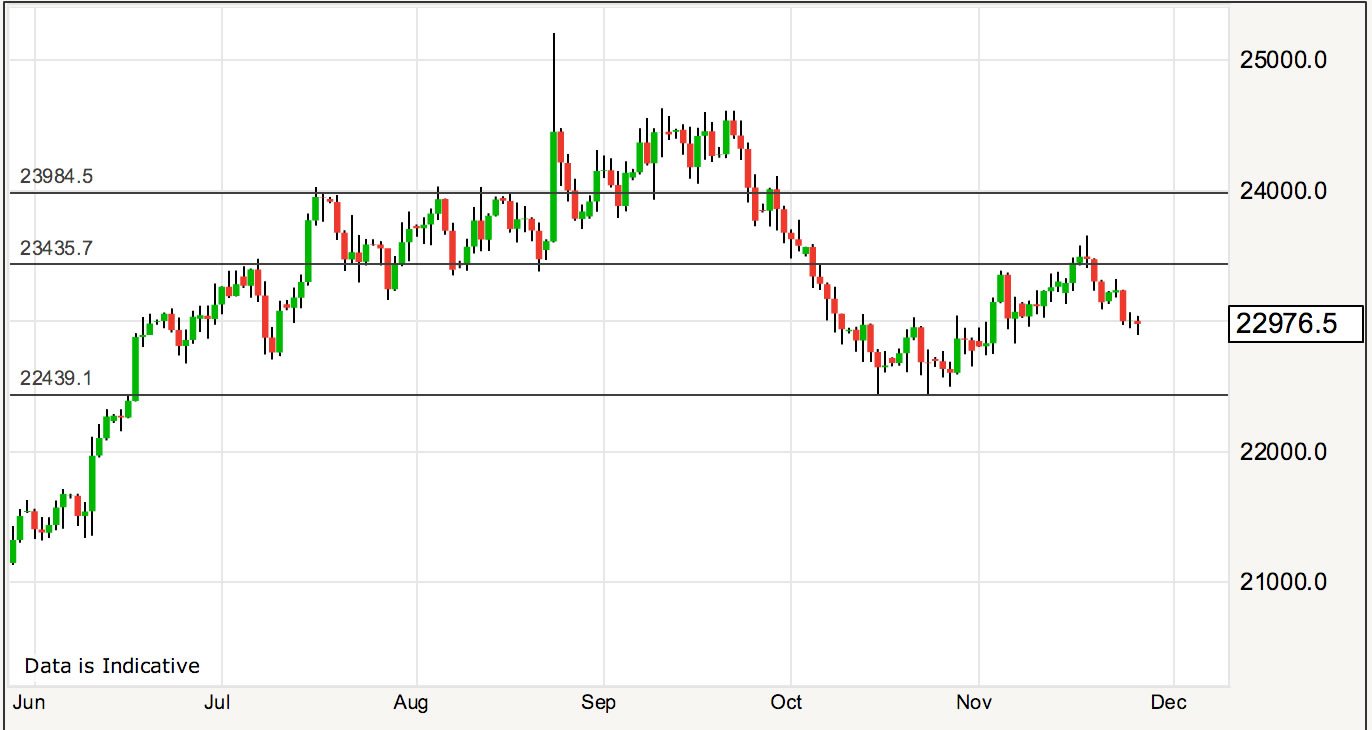Click the "Data is Indicative" notice text
The width and height of the screenshot is (1372, 730).
tap(112, 666)
